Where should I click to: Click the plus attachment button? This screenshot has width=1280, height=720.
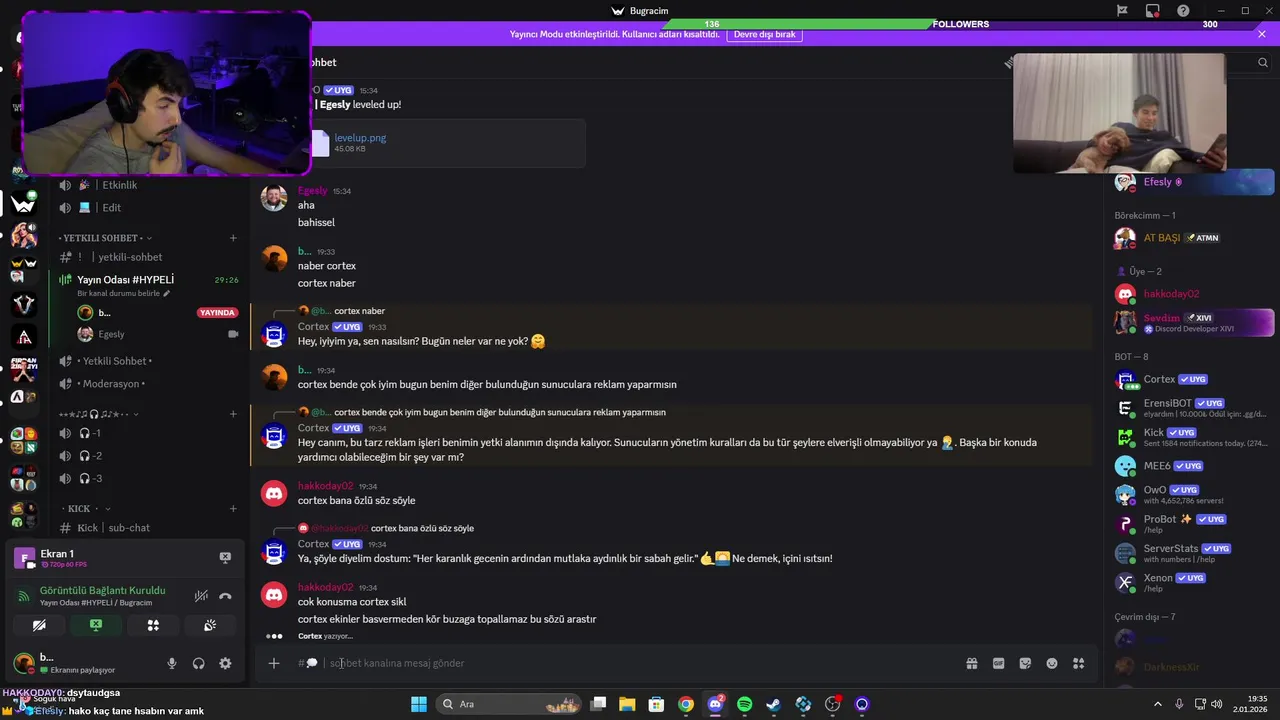[274, 663]
